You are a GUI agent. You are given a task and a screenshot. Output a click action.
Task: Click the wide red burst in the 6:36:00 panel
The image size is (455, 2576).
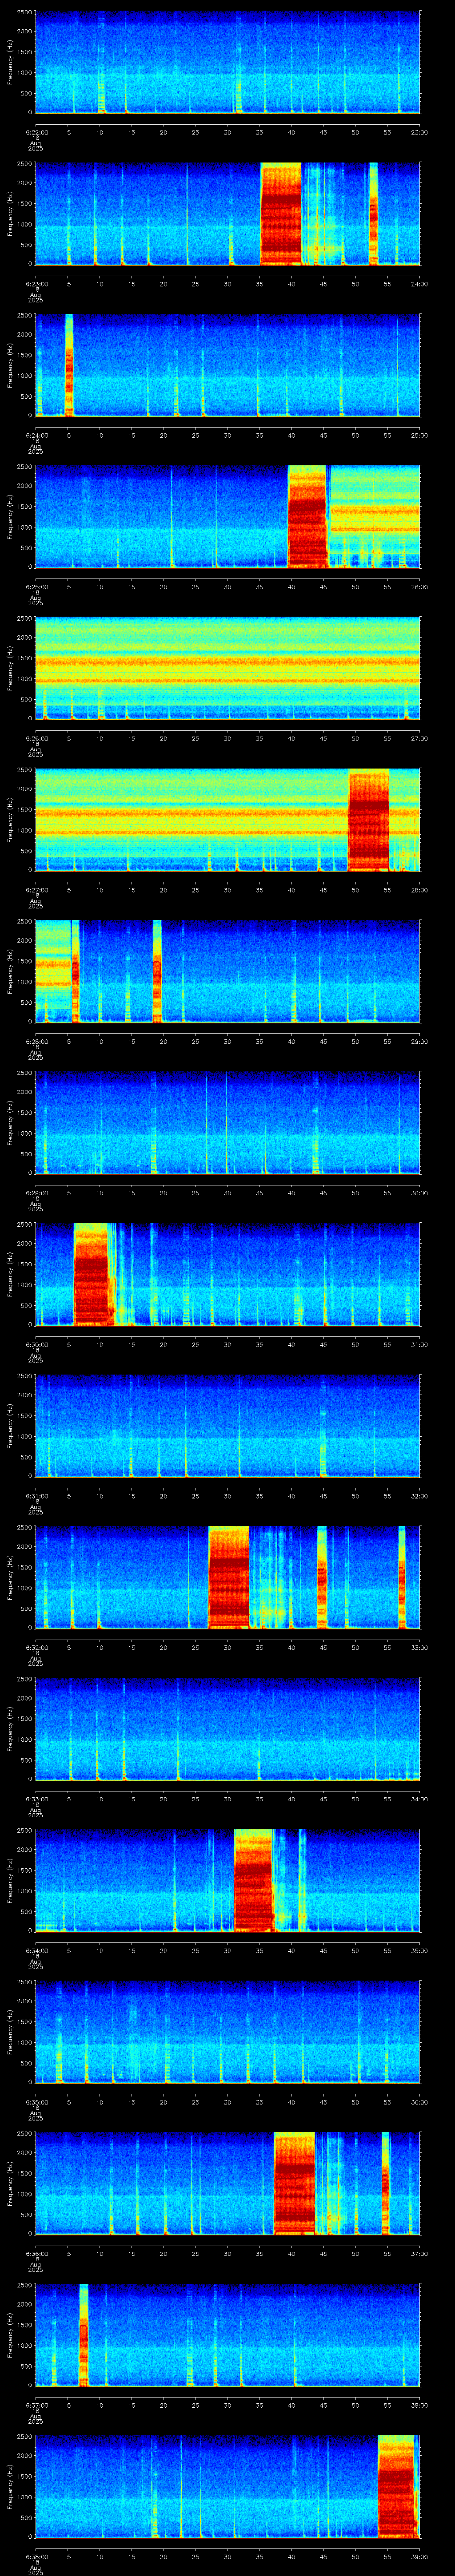[x=295, y=2183]
